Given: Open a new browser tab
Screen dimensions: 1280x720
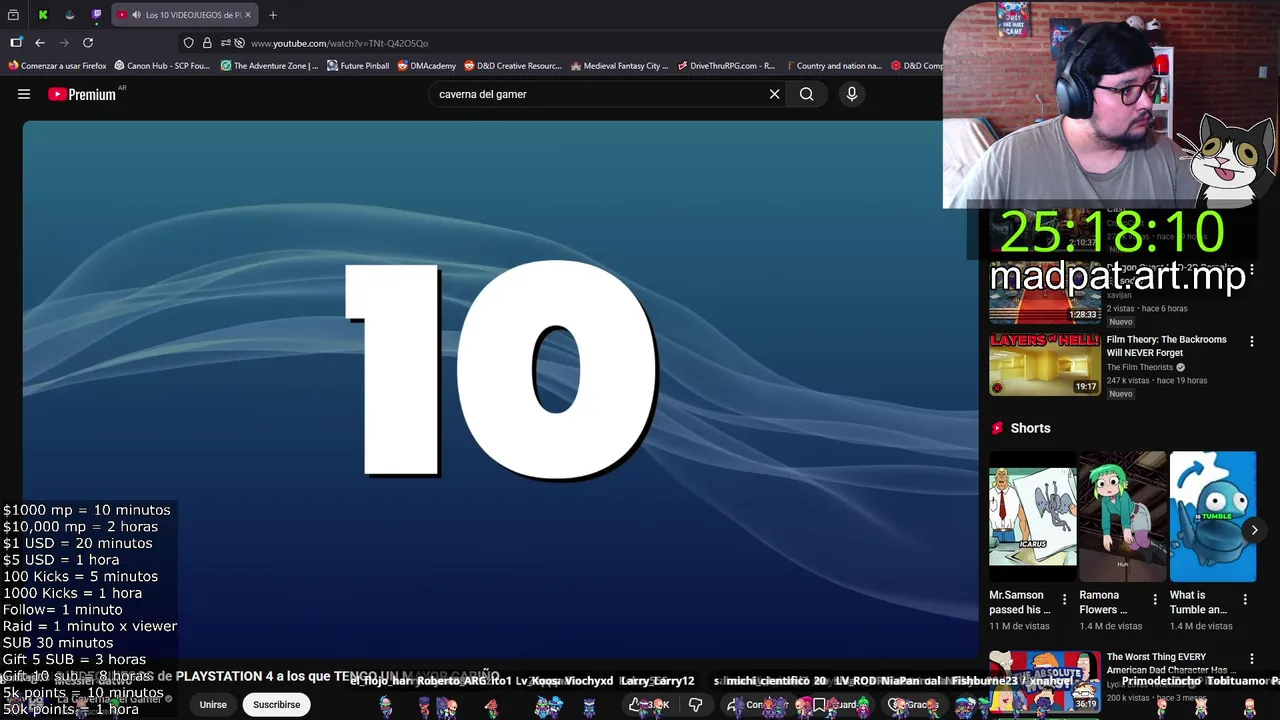Looking at the screenshot, I should click(273, 15).
